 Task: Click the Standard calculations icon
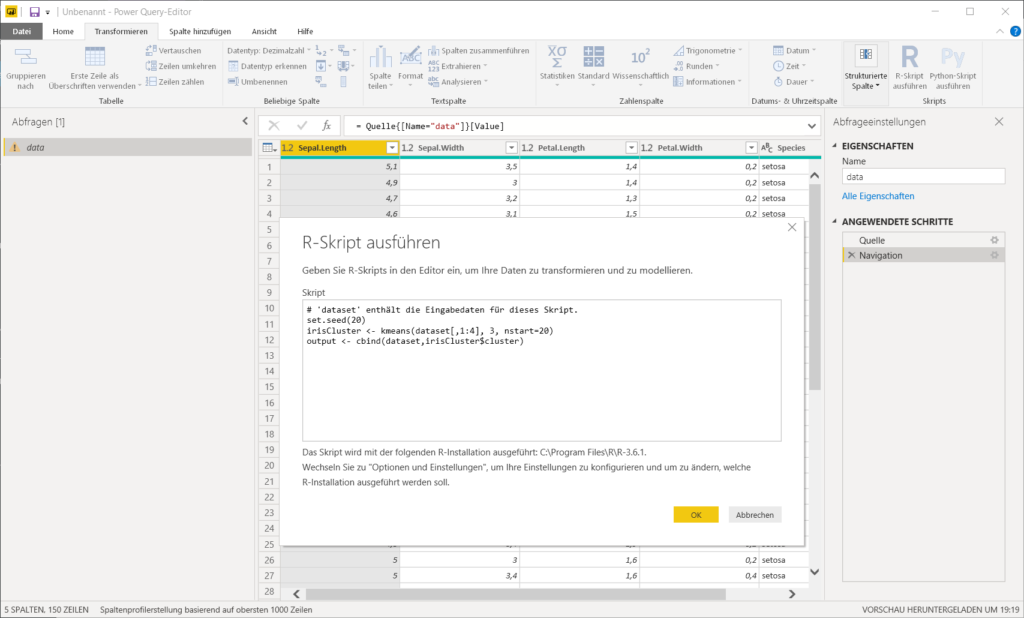(x=593, y=57)
